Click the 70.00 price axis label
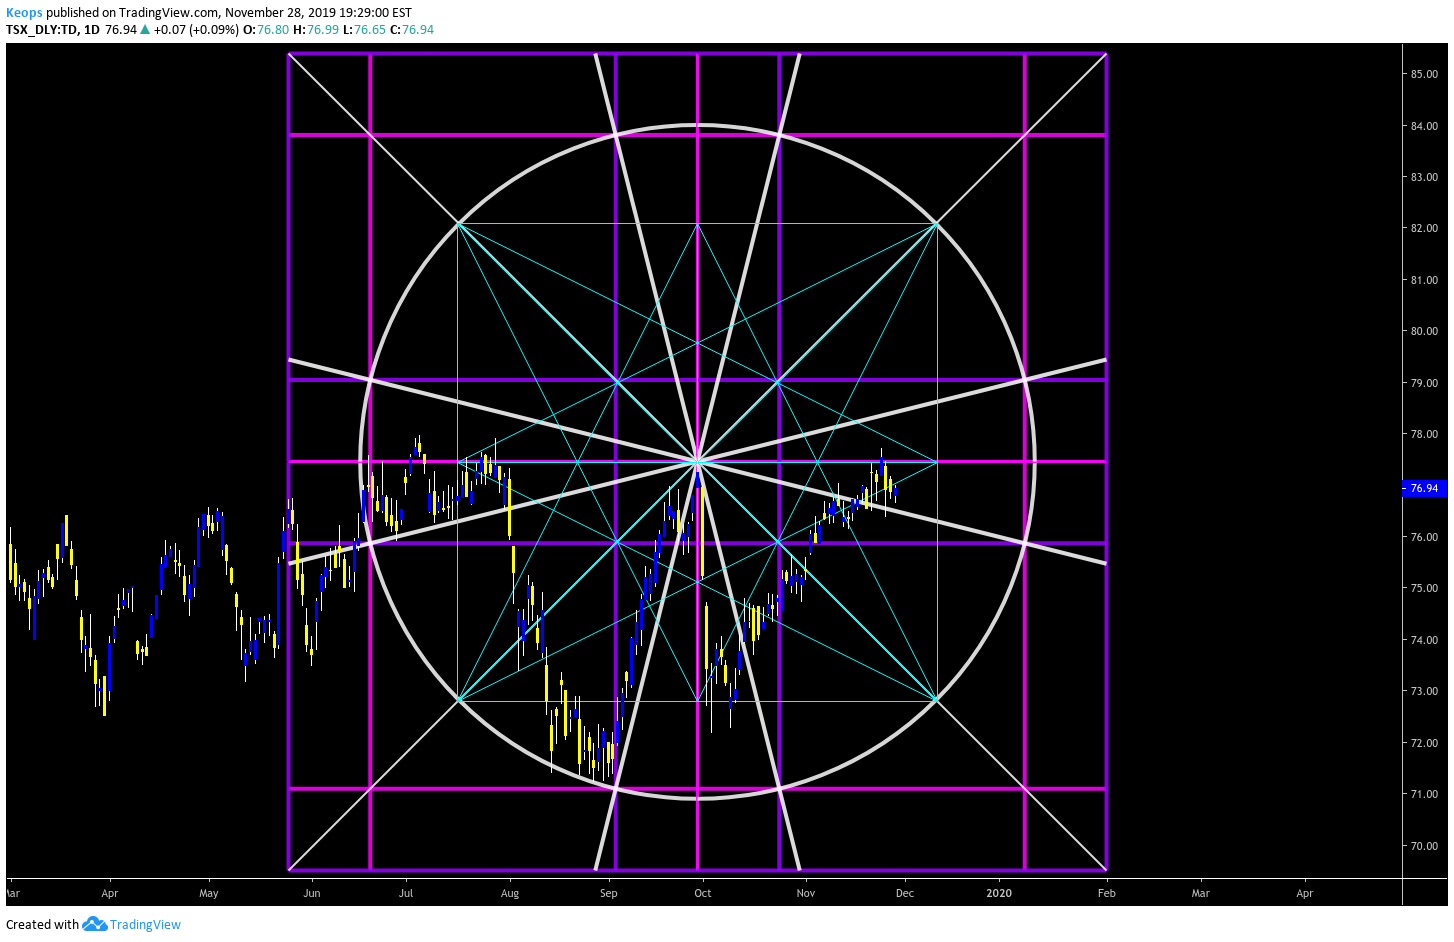The image size is (1454, 942). [1424, 846]
